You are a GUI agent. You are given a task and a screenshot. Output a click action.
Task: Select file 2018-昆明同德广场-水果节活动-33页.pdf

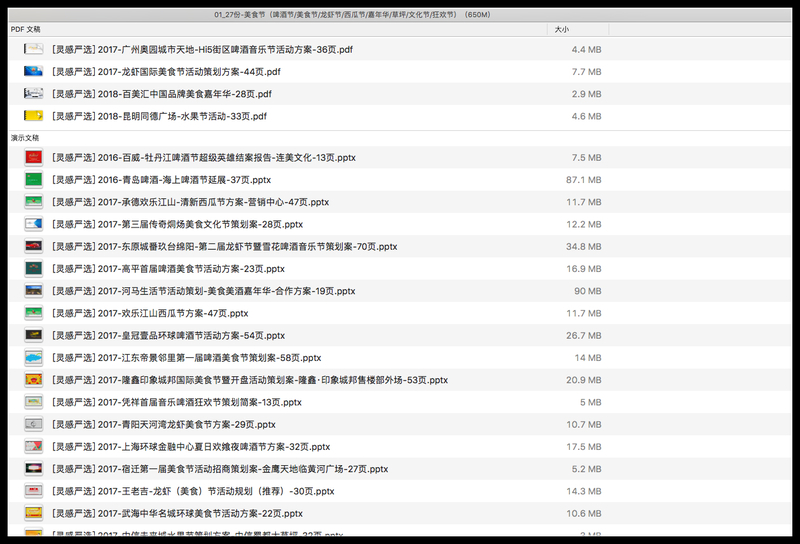point(160,116)
